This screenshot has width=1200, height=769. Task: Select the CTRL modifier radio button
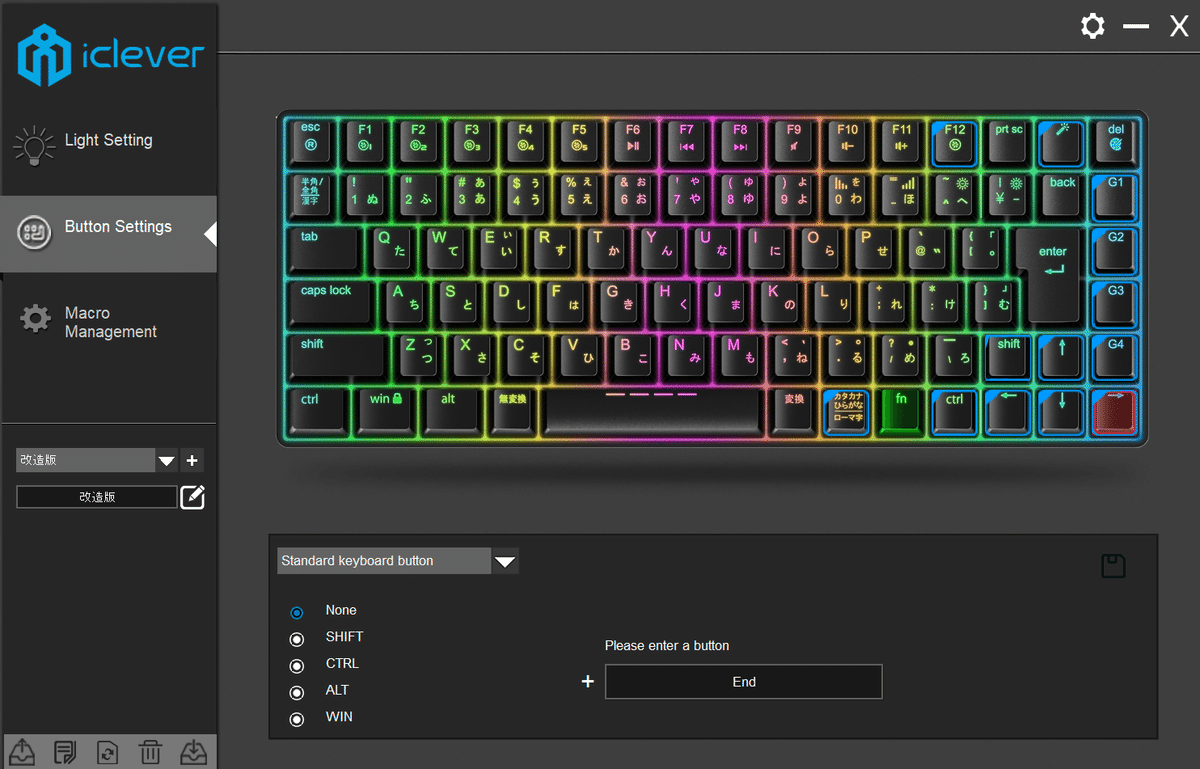pos(297,664)
